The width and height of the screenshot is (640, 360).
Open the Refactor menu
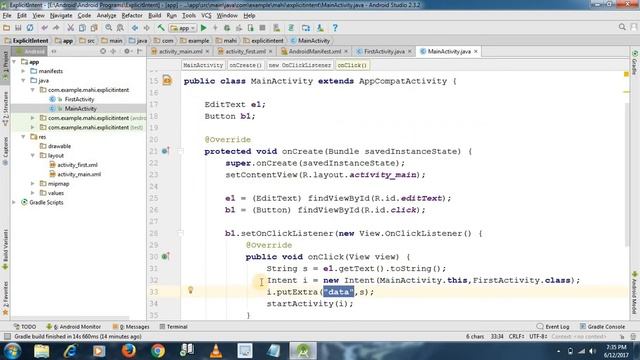coord(132,16)
